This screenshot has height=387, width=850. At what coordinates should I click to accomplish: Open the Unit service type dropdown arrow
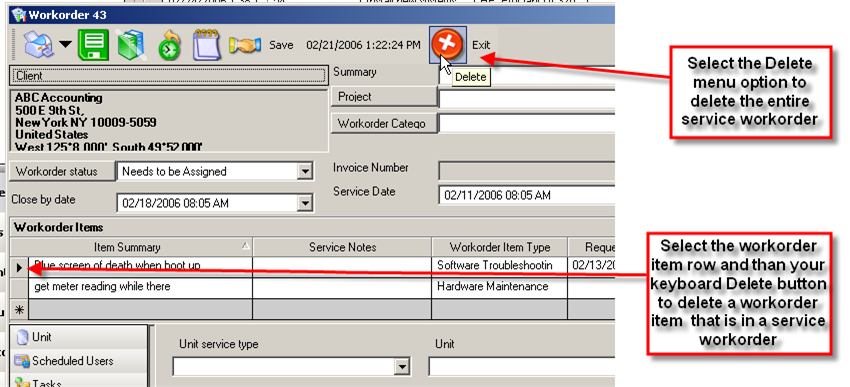[402, 367]
